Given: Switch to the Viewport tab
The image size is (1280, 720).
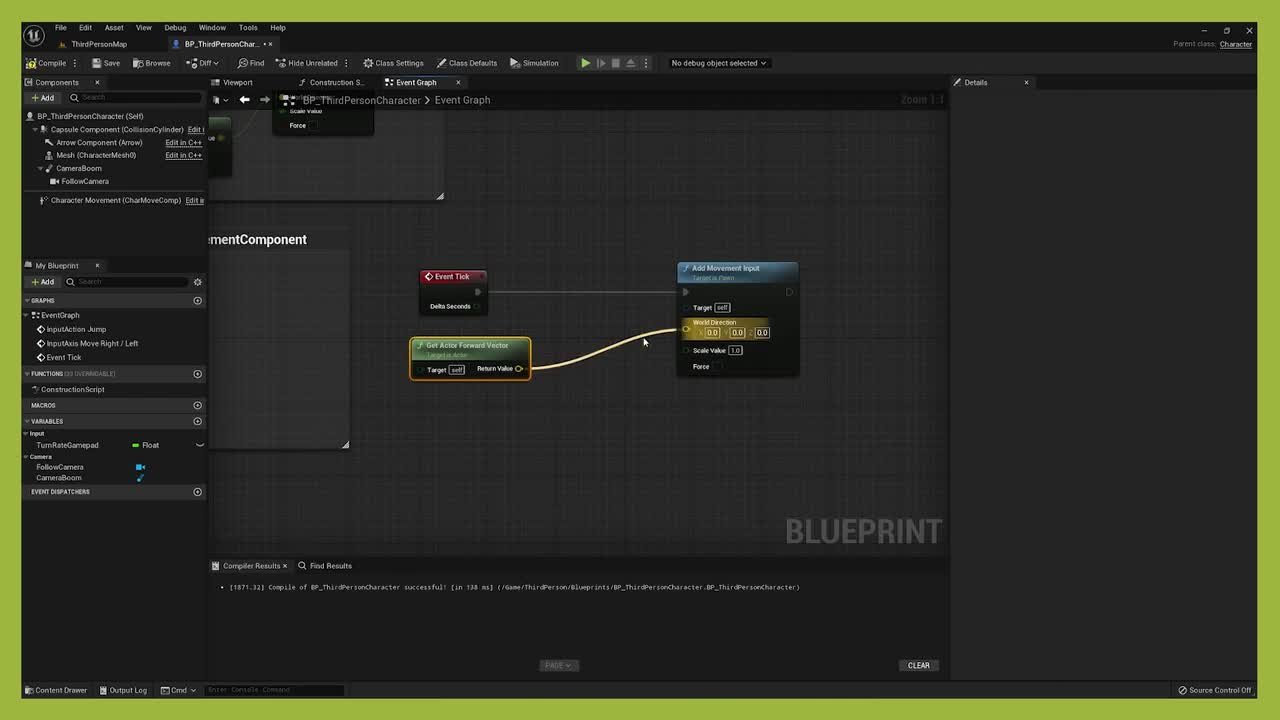Looking at the screenshot, I should (237, 82).
